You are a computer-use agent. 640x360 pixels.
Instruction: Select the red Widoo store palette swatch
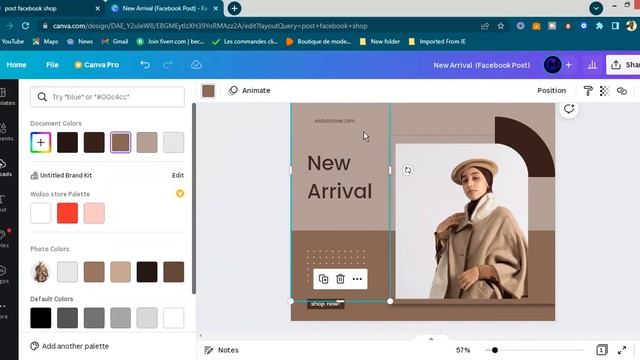coord(67,213)
